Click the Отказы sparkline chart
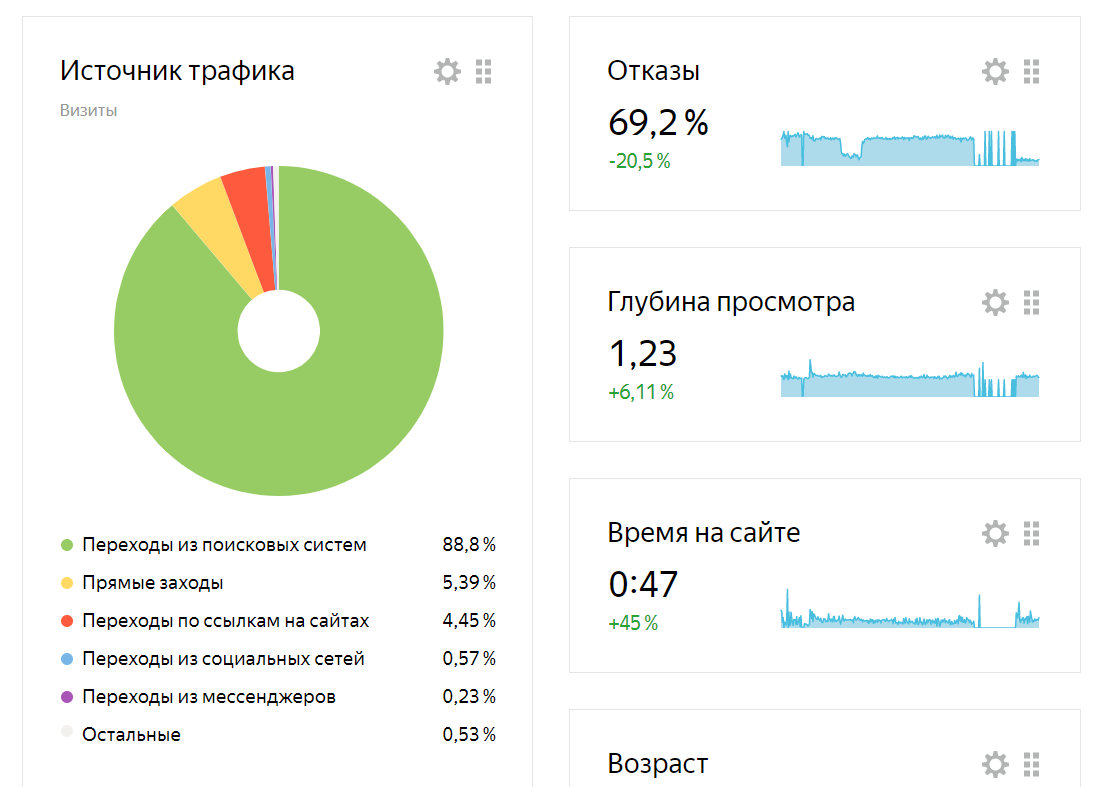 point(910,148)
